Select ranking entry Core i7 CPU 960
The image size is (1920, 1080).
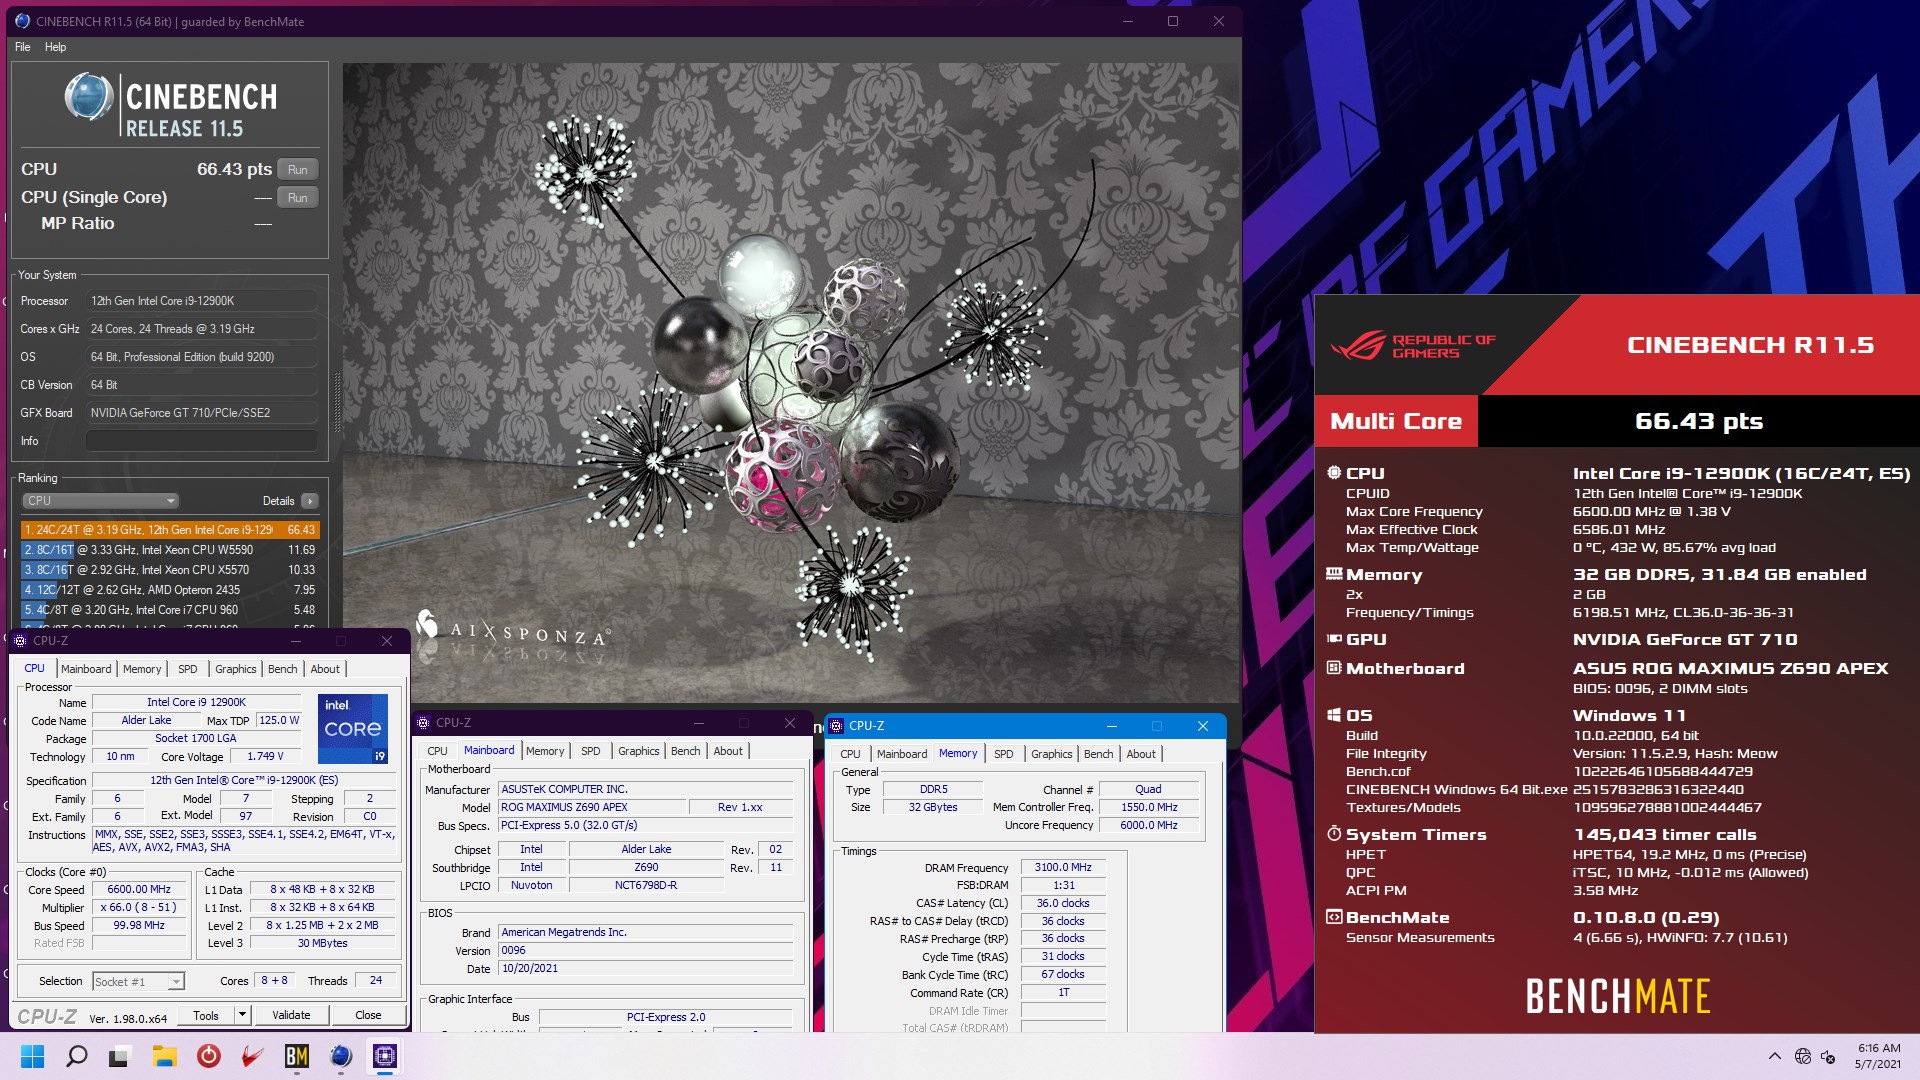[169, 610]
